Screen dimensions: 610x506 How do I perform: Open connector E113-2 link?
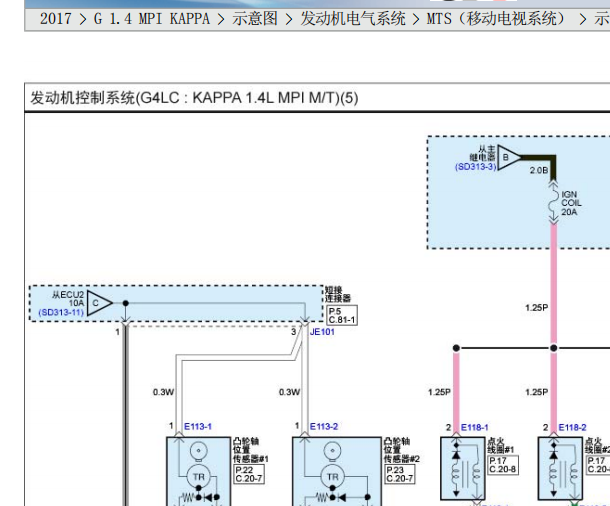324,427
